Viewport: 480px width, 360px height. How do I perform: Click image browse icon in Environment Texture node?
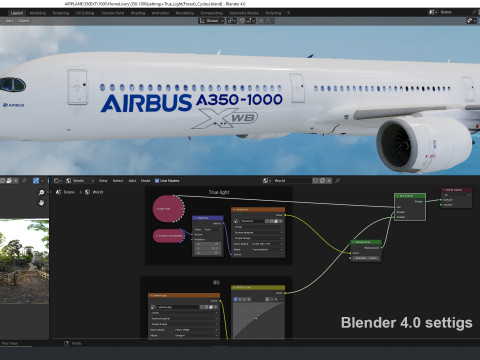tap(237, 221)
